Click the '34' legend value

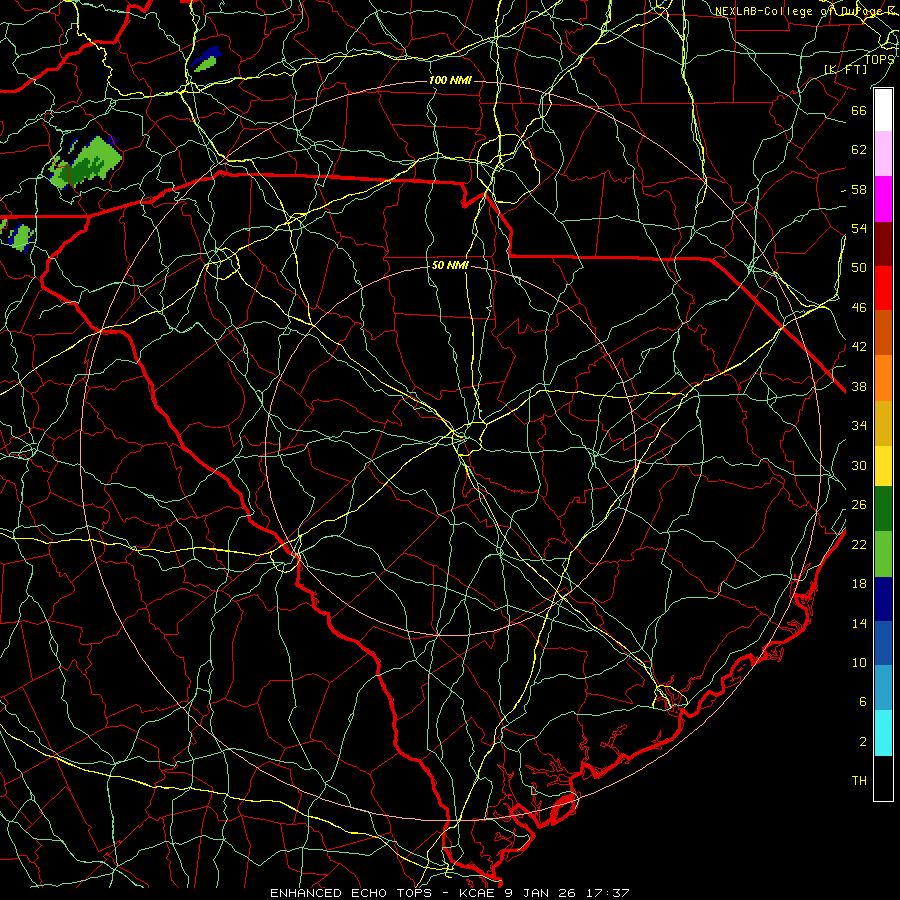[859, 426]
